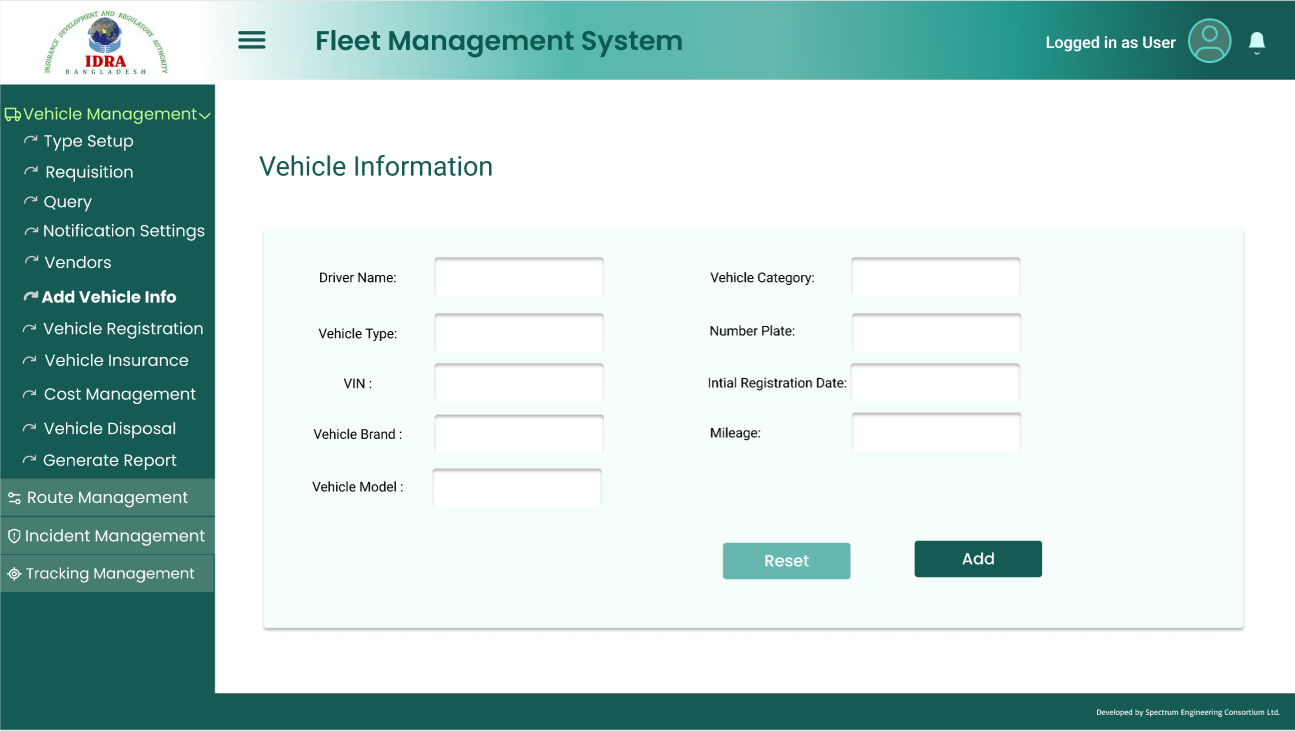Select the Mileage input box
Screen dimensions: 1295x731
[x=935, y=432]
